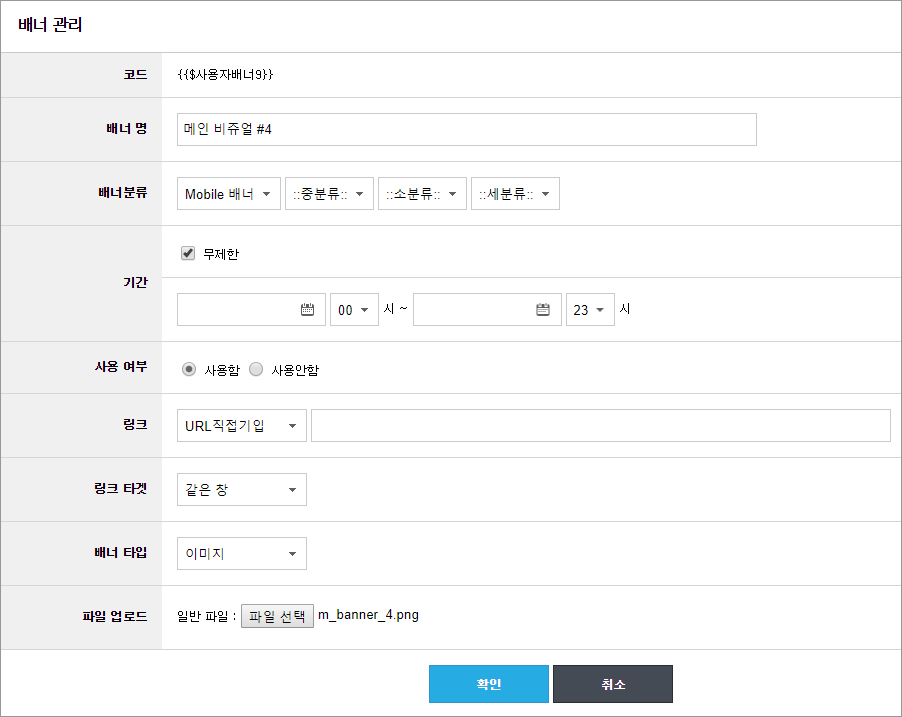Click the code text {{$사용자배너9}}

click(226, 74)
